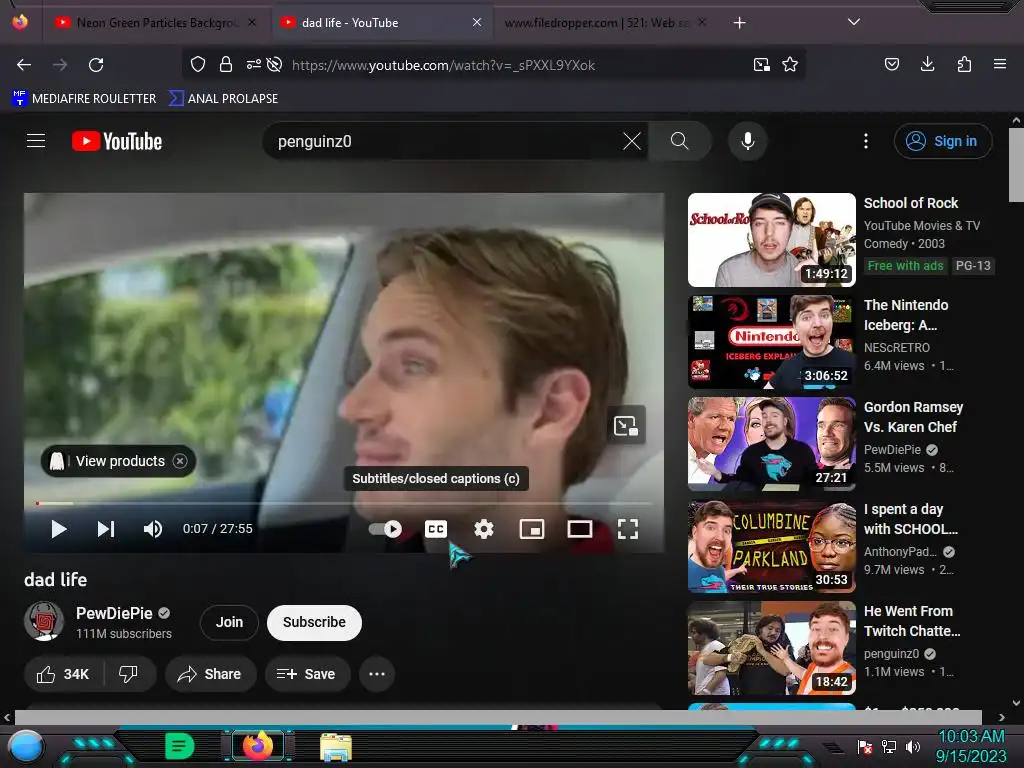Open PewDiePie channel avatar
The height and width of the screenshot is (768, 1024).
pos(44,621)
